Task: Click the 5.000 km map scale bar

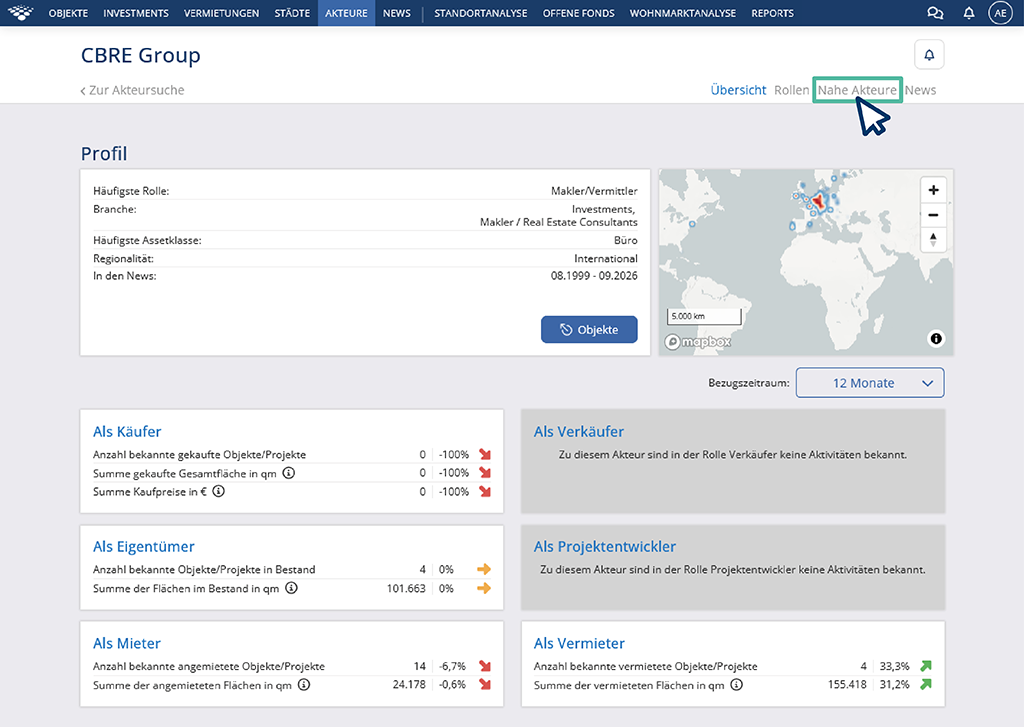Action: 704,317
